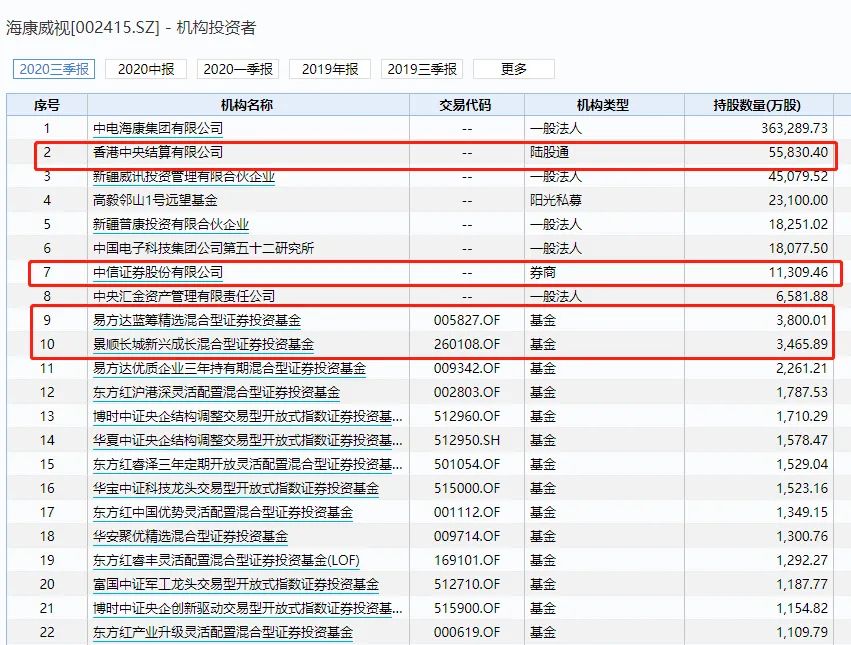Select holding value 3,800.01

tap(802, 320)
